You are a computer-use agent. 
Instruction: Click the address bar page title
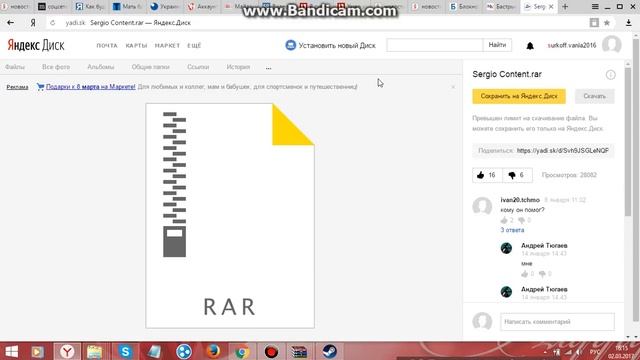pyautogui.click(x=140, y=23)
